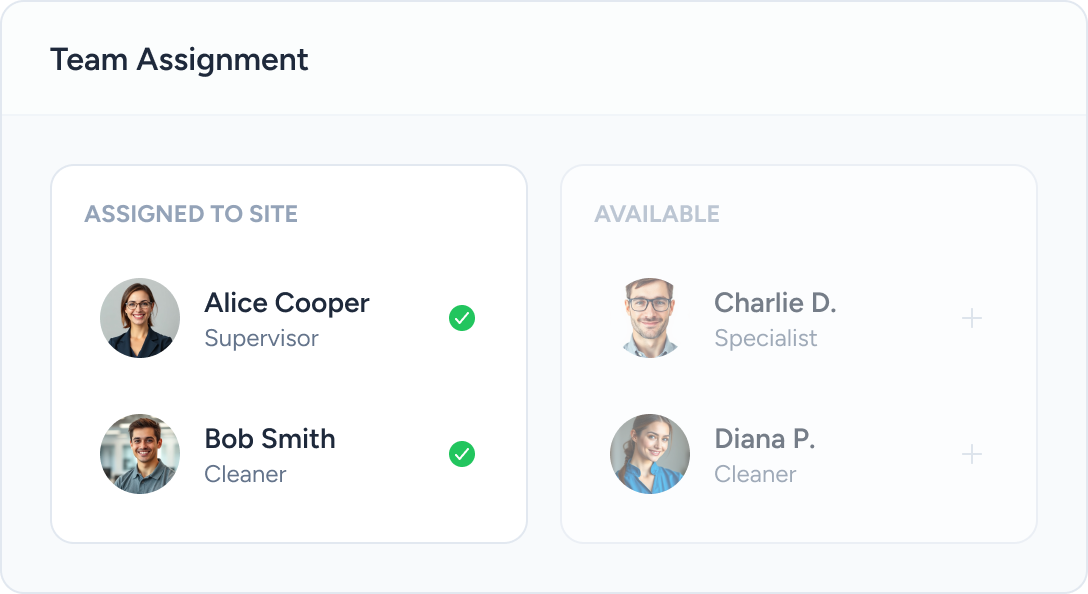Select the Alice Cooper name text
The height and width of the screenshot is (594, 1088).
tap(286, 303)
